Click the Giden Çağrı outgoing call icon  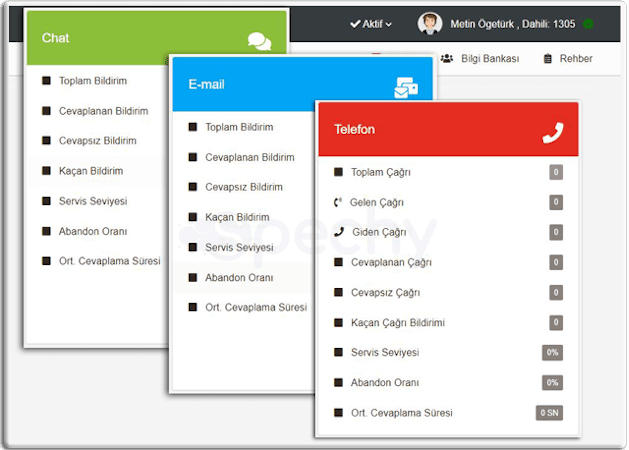339,232
